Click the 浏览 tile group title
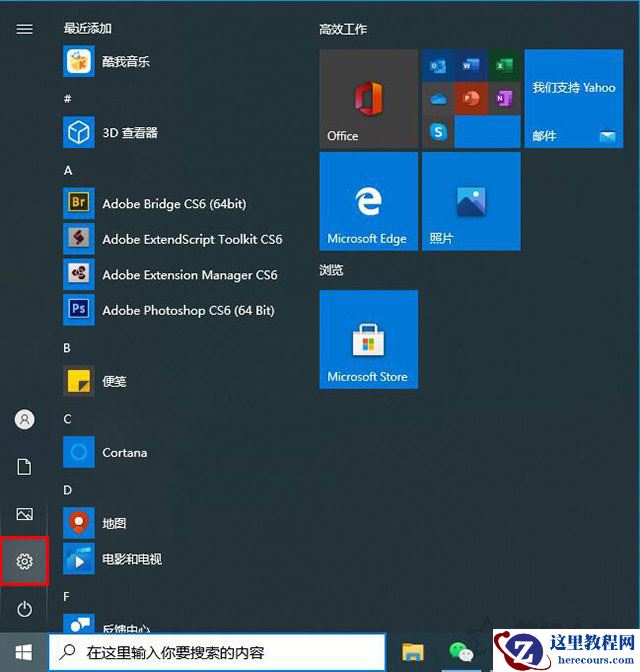Screen dimensions: 640x672 click(331, 270)
